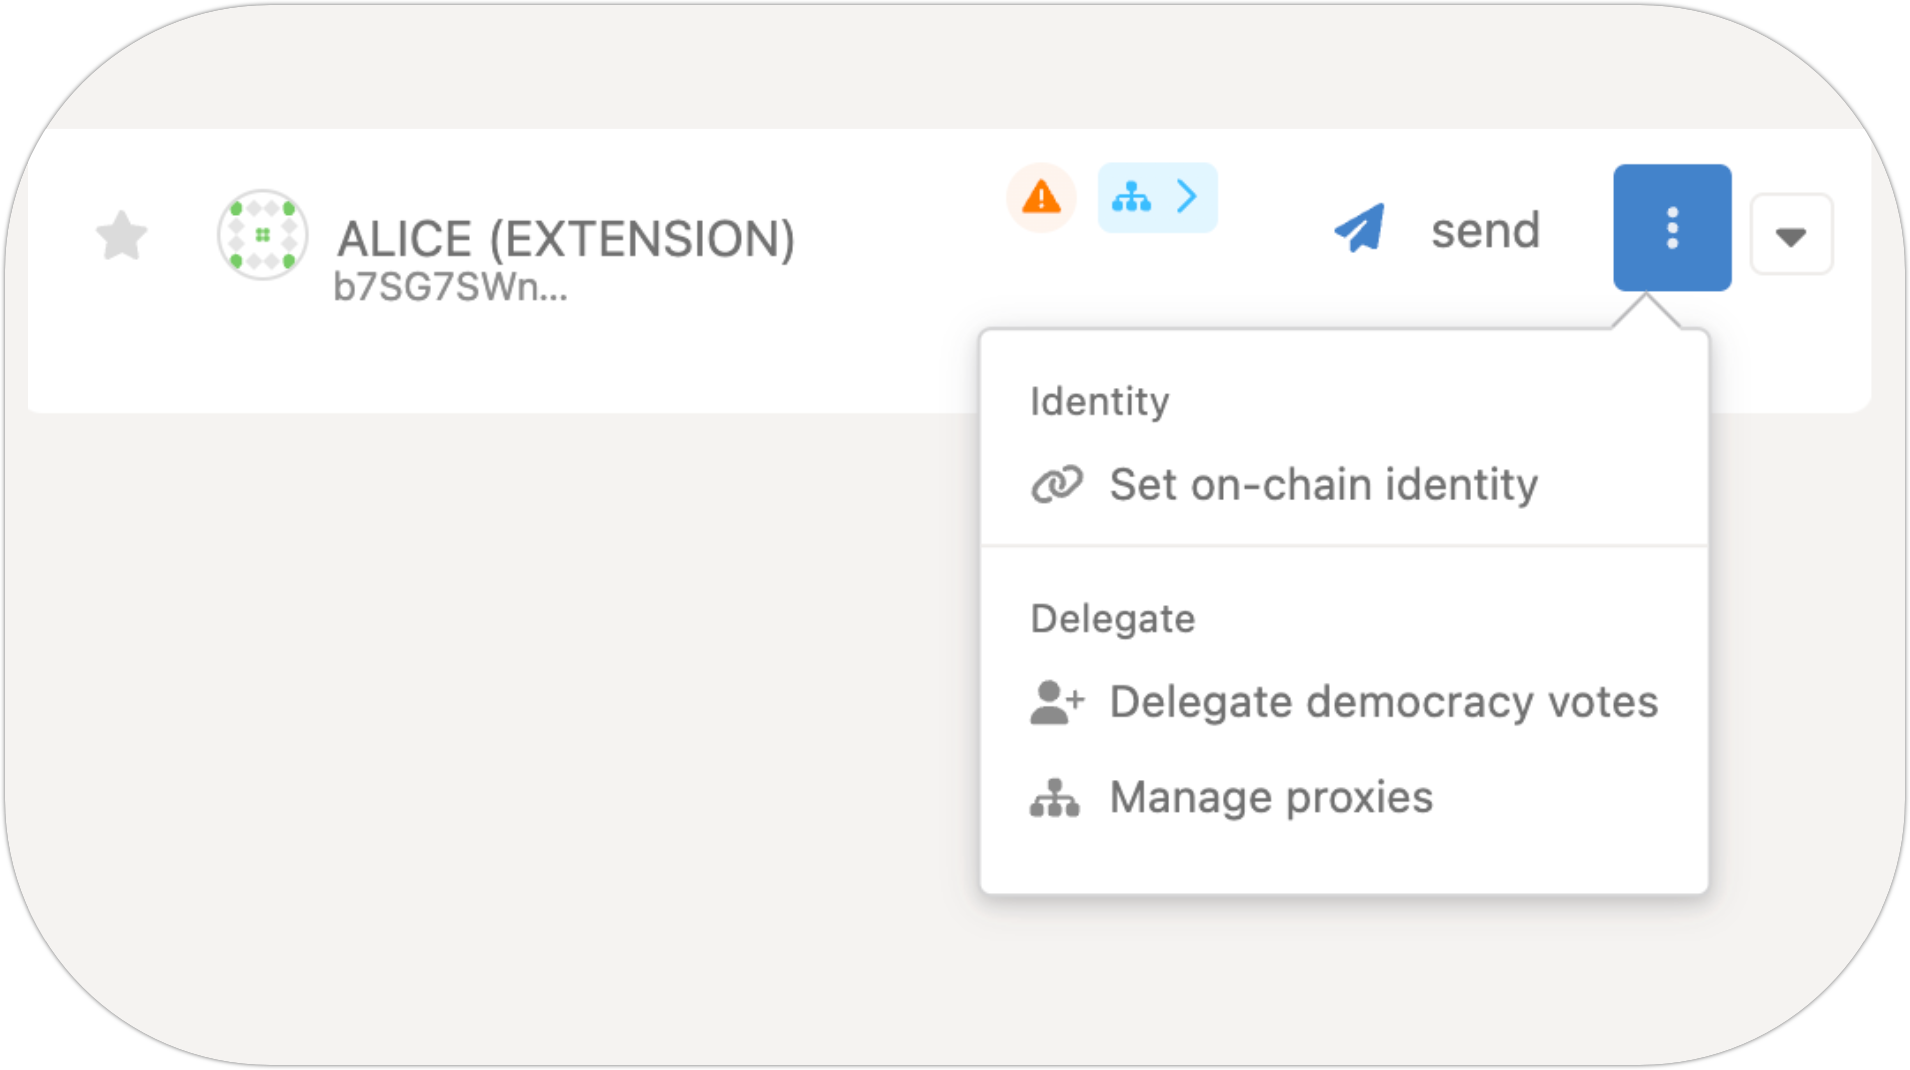This screenshot has height=1070, width=1910.
Task: Click the orange warning triangle icon
Action: [1041, 197]
